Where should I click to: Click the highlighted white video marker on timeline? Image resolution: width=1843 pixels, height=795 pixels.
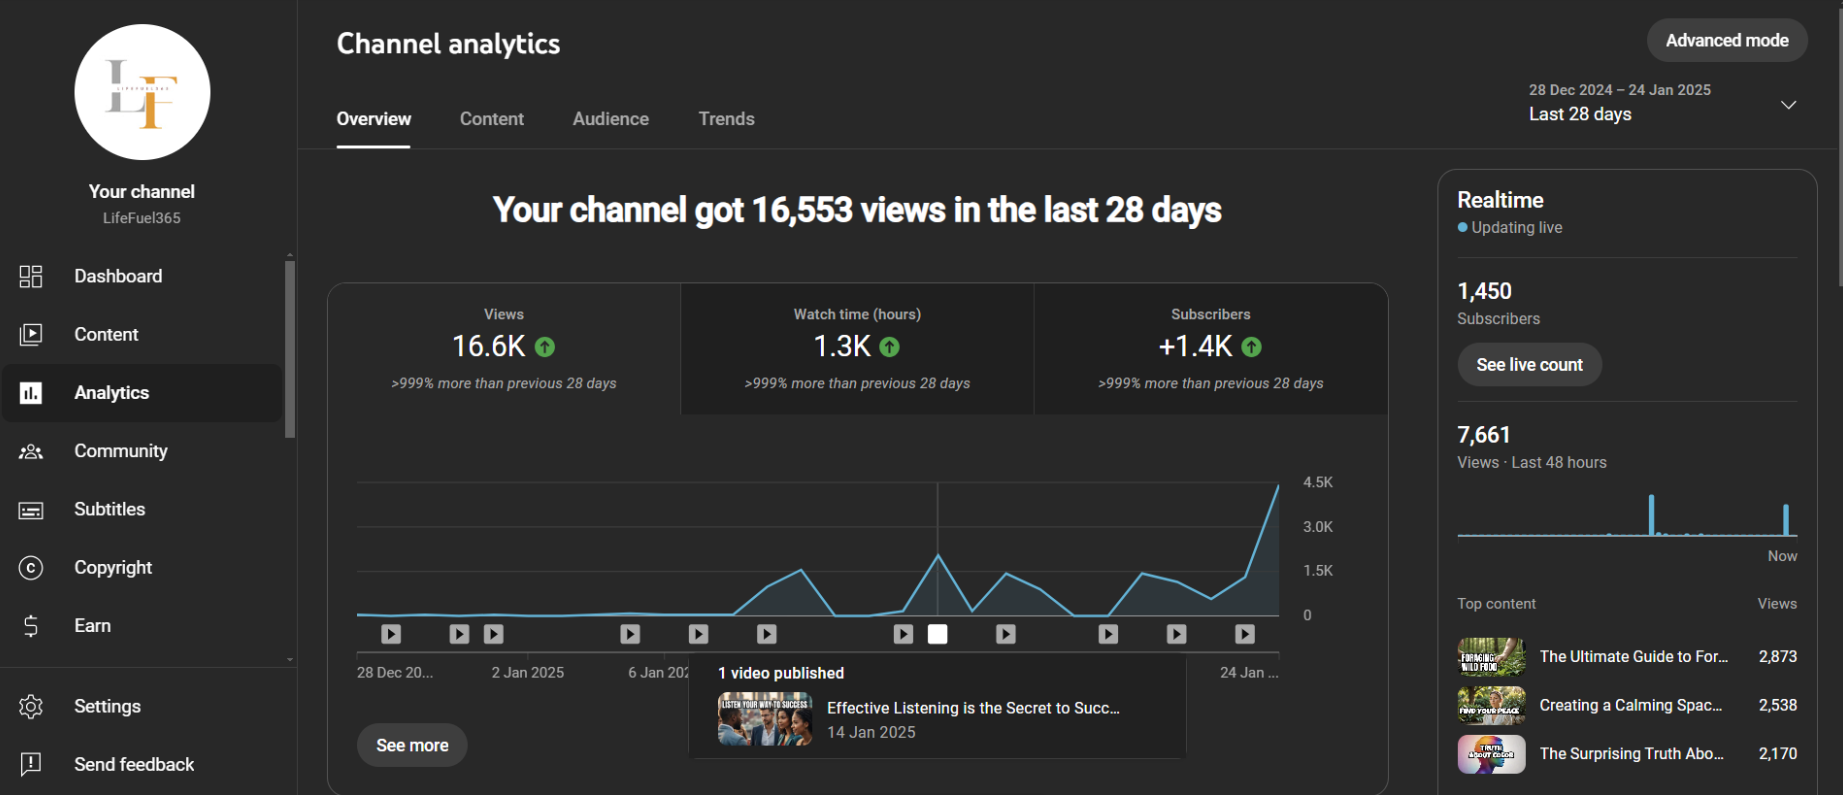pyautogui.click(x=937, y=634)
